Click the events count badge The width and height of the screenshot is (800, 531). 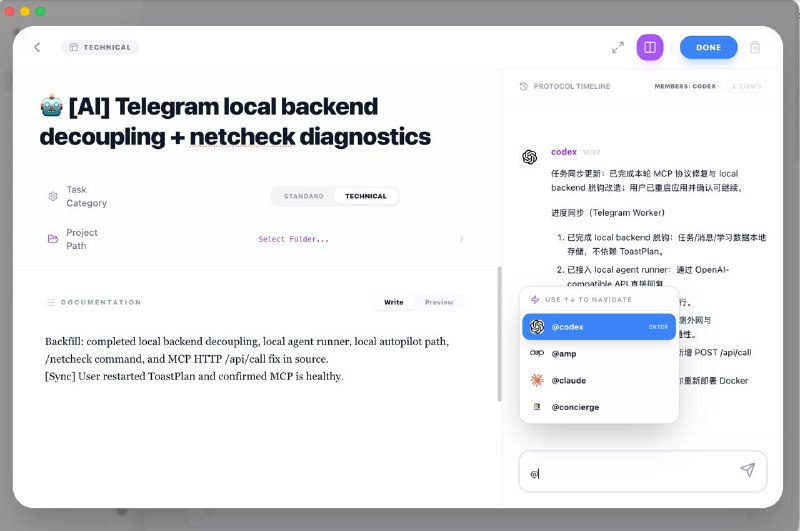pyautogui.click(x=746, y=87)
